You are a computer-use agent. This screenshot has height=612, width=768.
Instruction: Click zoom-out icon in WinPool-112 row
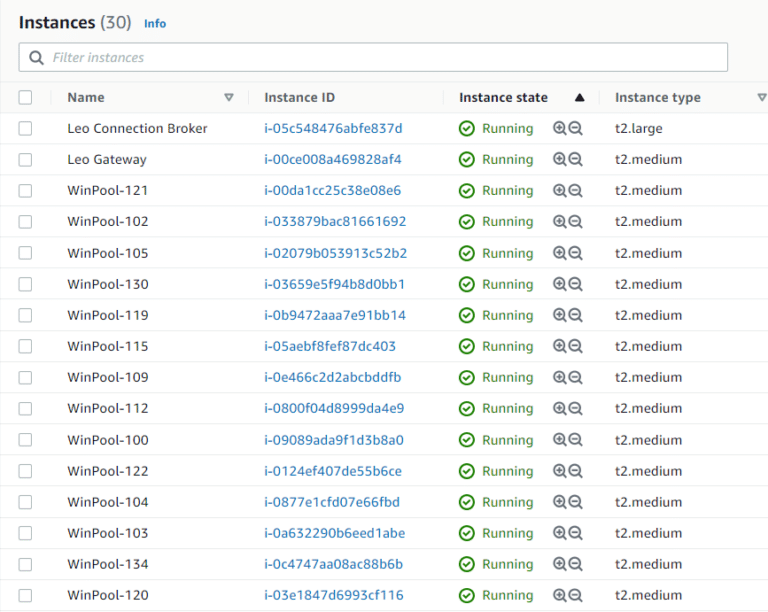coord(576,408)
